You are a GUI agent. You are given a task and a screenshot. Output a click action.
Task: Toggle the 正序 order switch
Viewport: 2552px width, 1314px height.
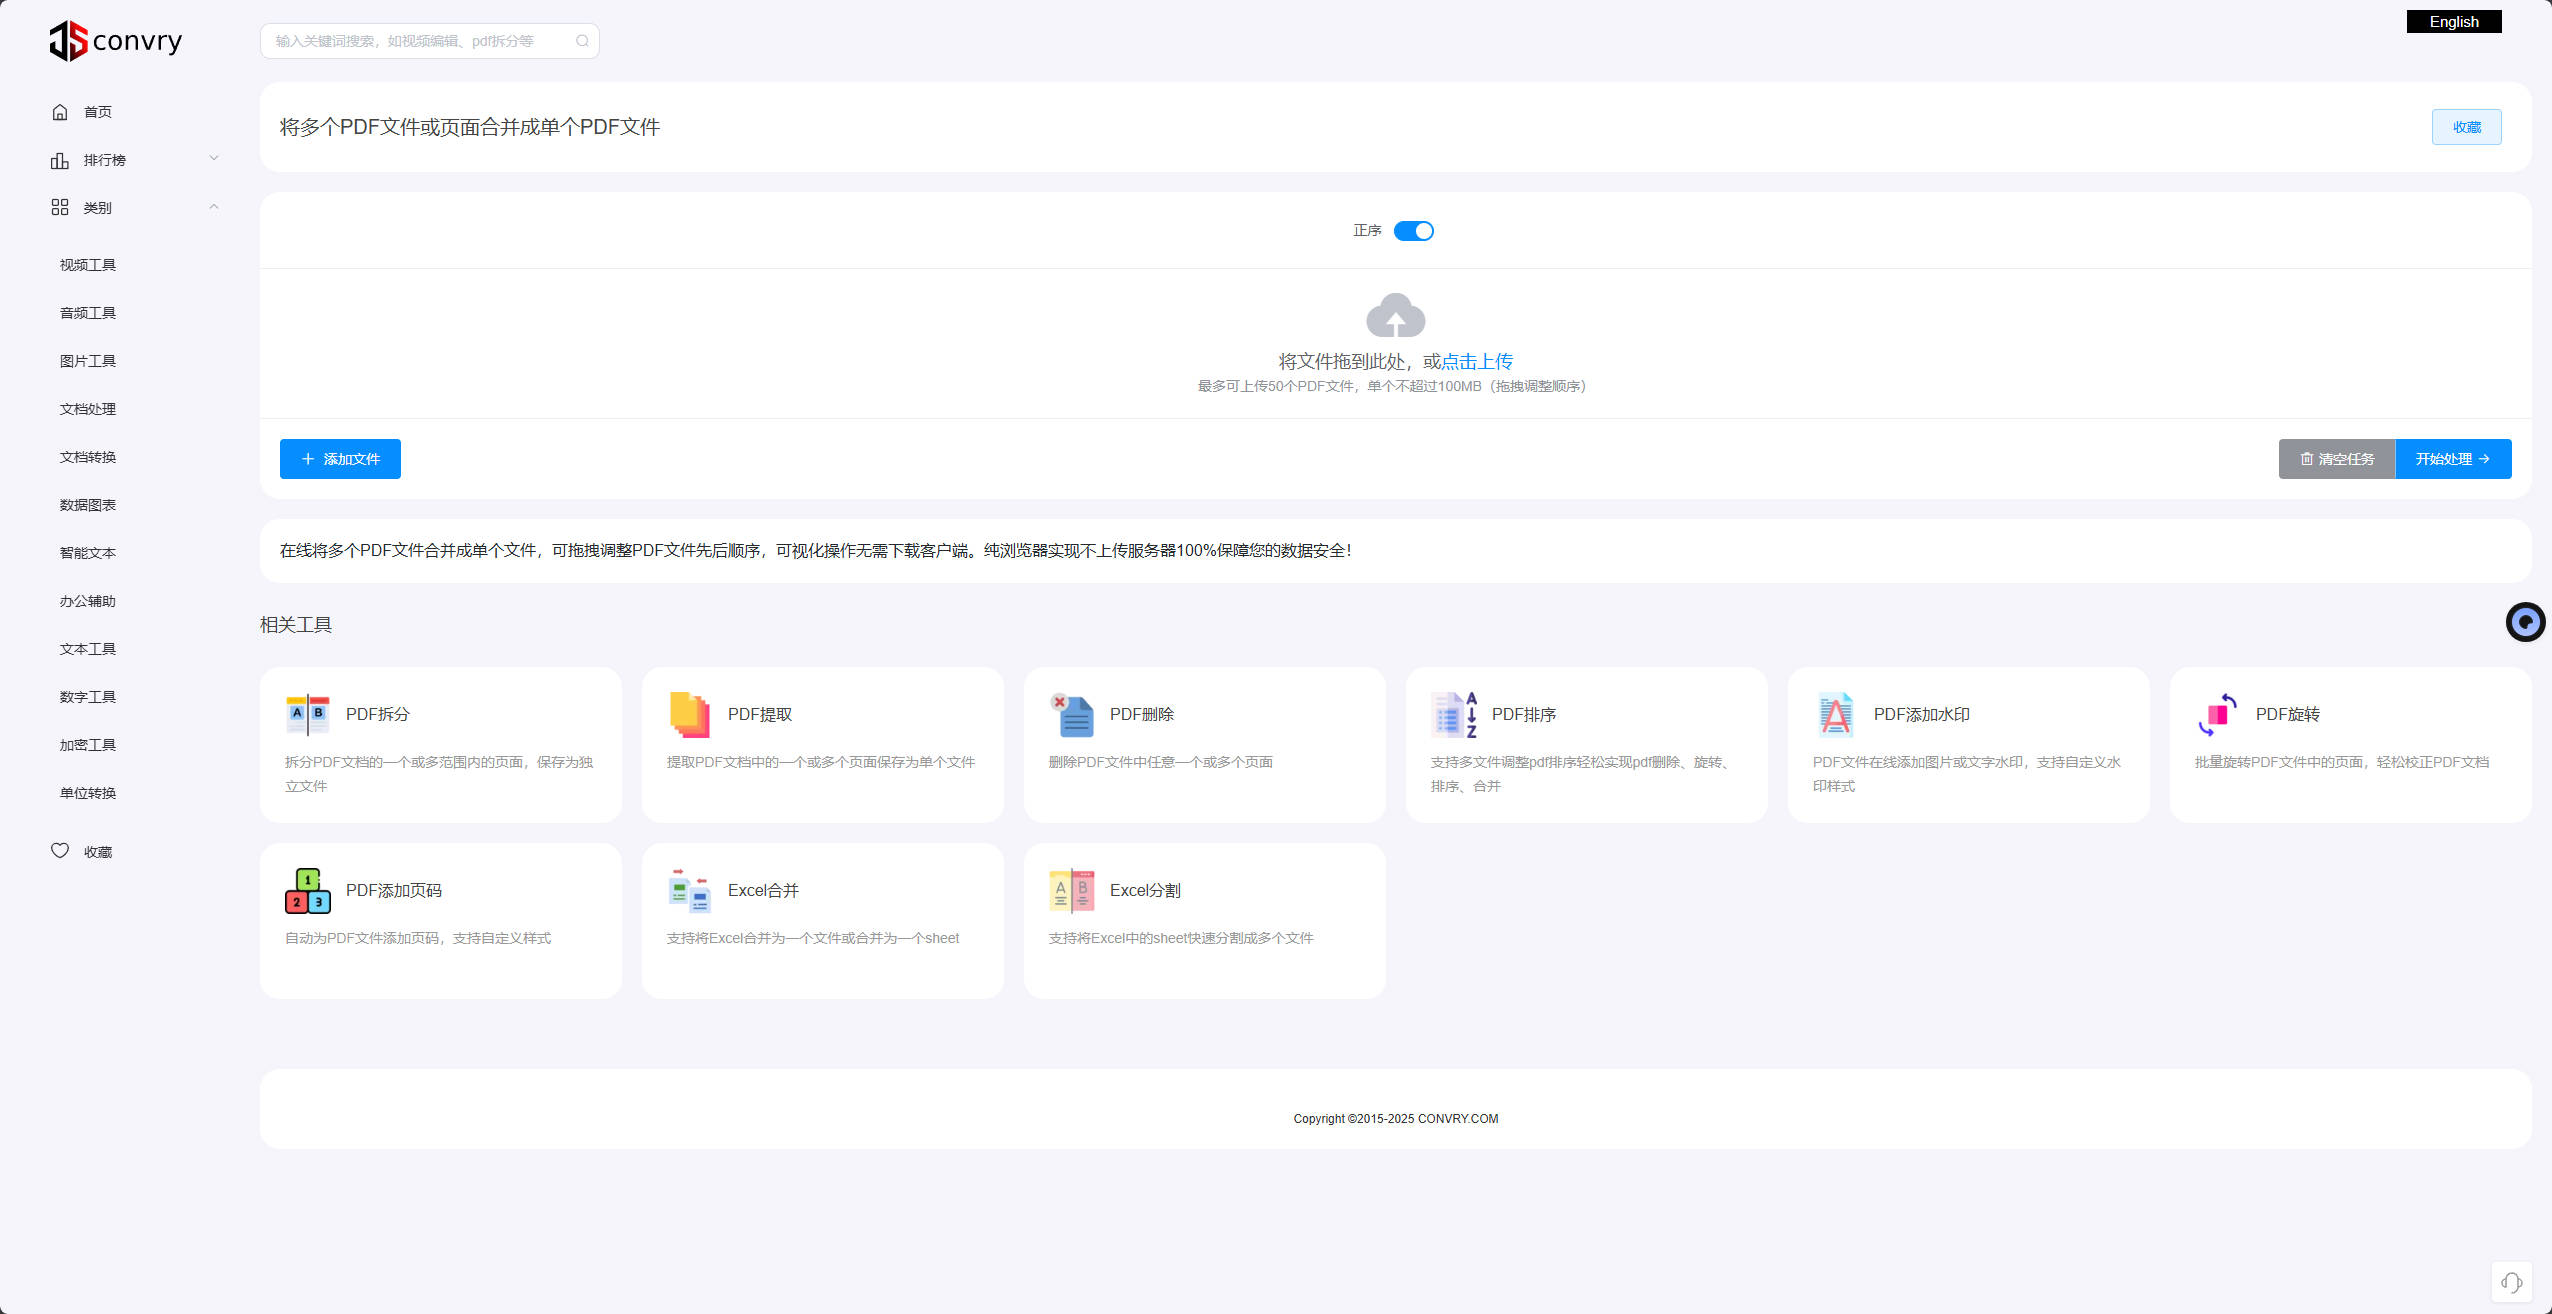[1413, 231]
